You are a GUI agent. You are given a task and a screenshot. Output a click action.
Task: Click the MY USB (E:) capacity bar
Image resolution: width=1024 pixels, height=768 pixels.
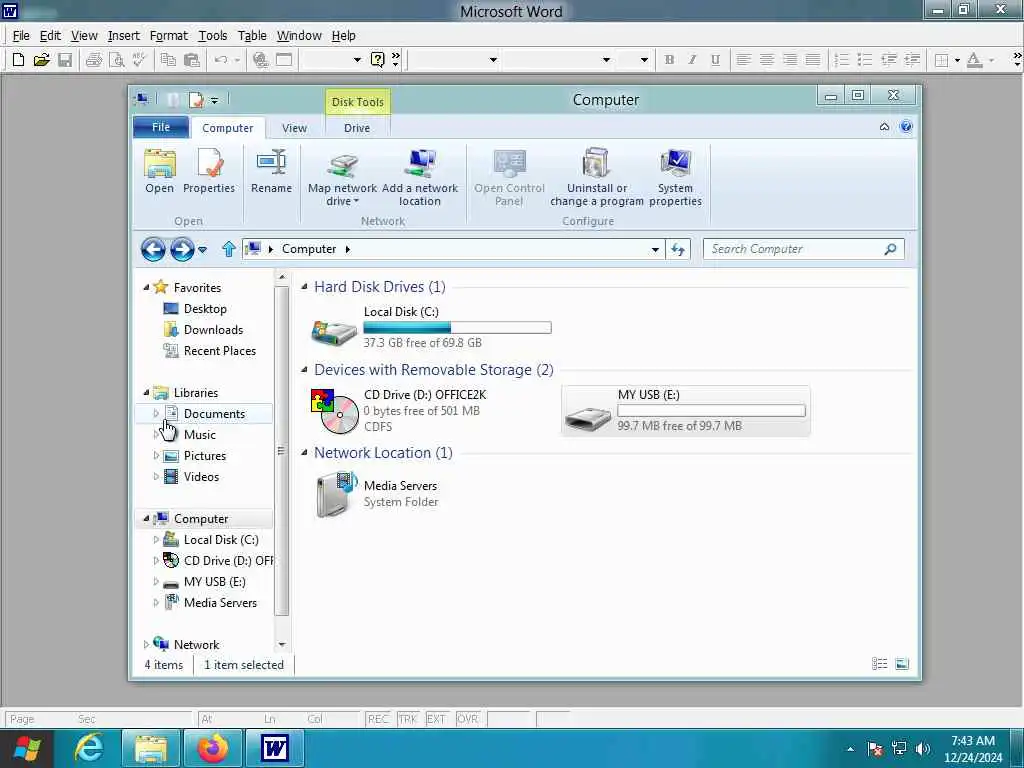tap(711, 411)
